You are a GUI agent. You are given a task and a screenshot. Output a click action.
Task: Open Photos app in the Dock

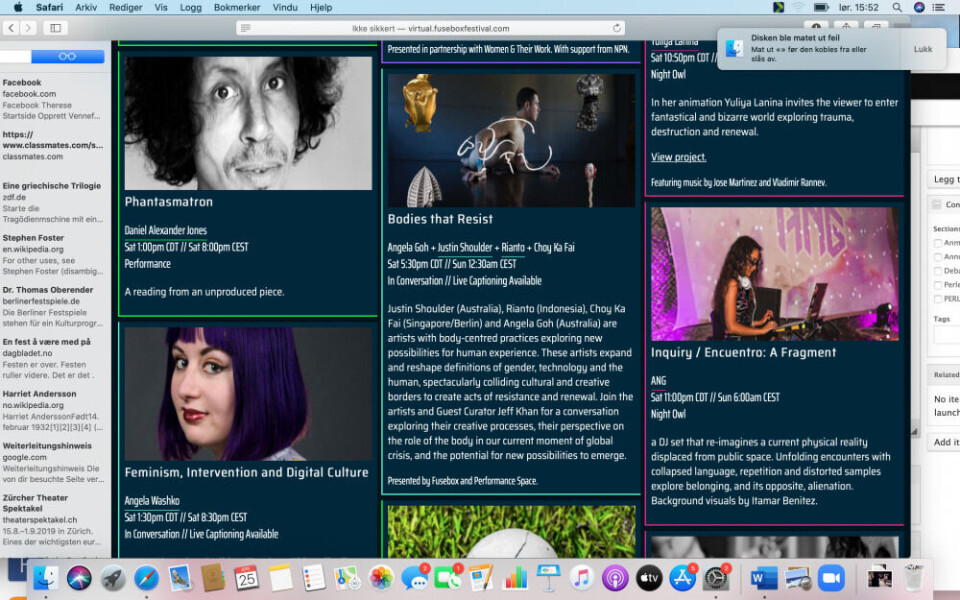click(x=381, y=577)
